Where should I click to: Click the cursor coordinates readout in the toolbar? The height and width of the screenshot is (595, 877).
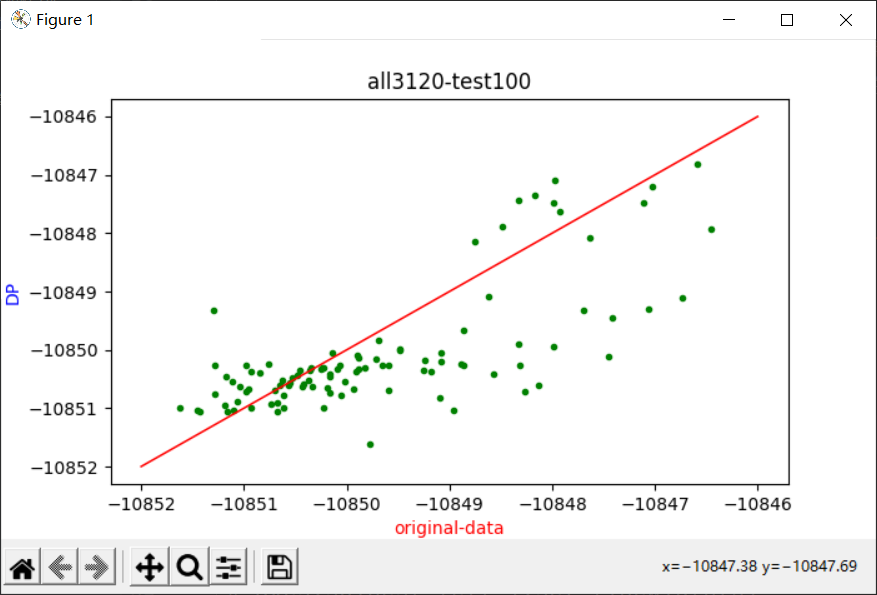tap(760, 566)
